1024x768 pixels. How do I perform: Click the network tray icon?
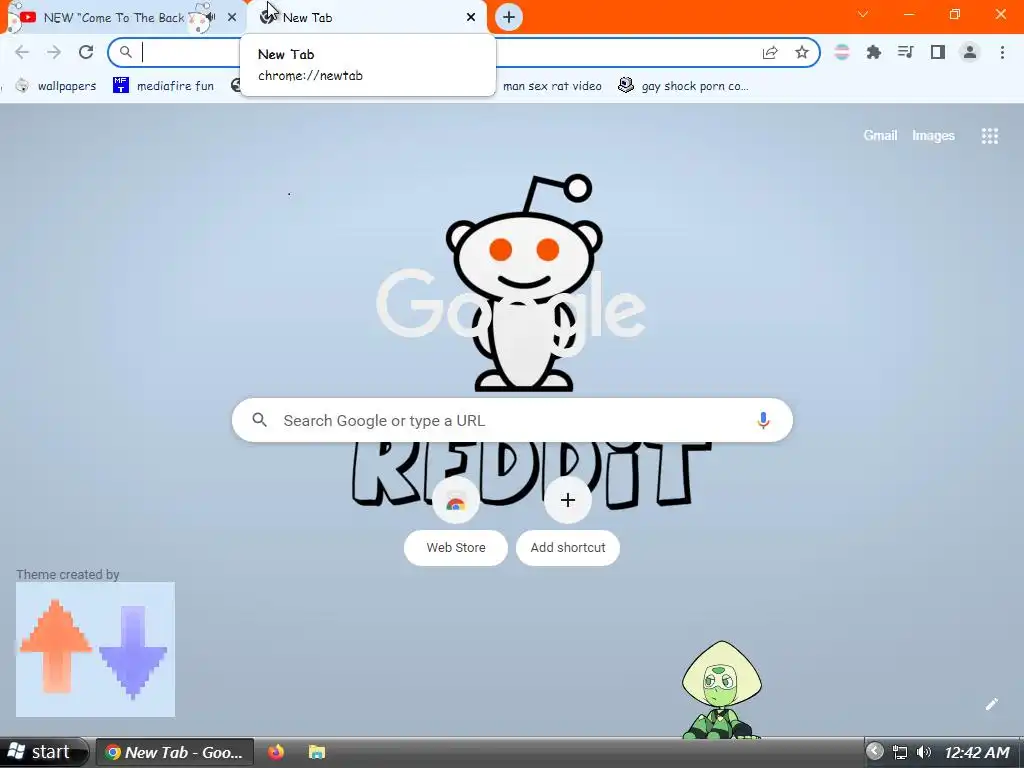coord(900,752)
